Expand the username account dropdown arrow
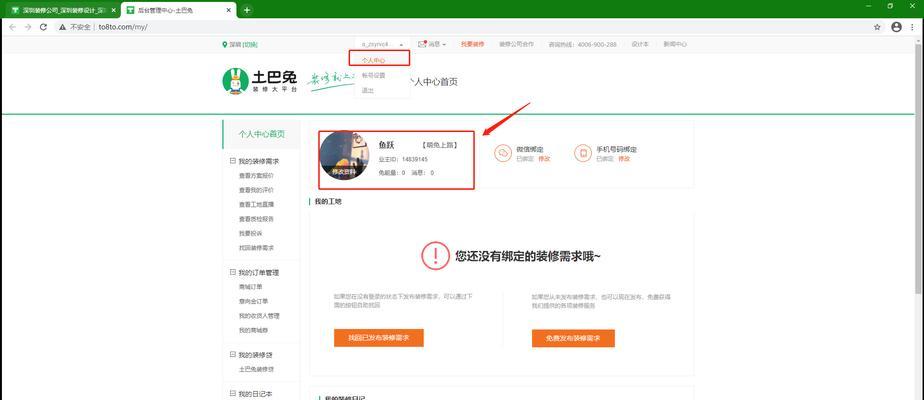This screenshot has height=400, width=924. [x=401, y=45]
